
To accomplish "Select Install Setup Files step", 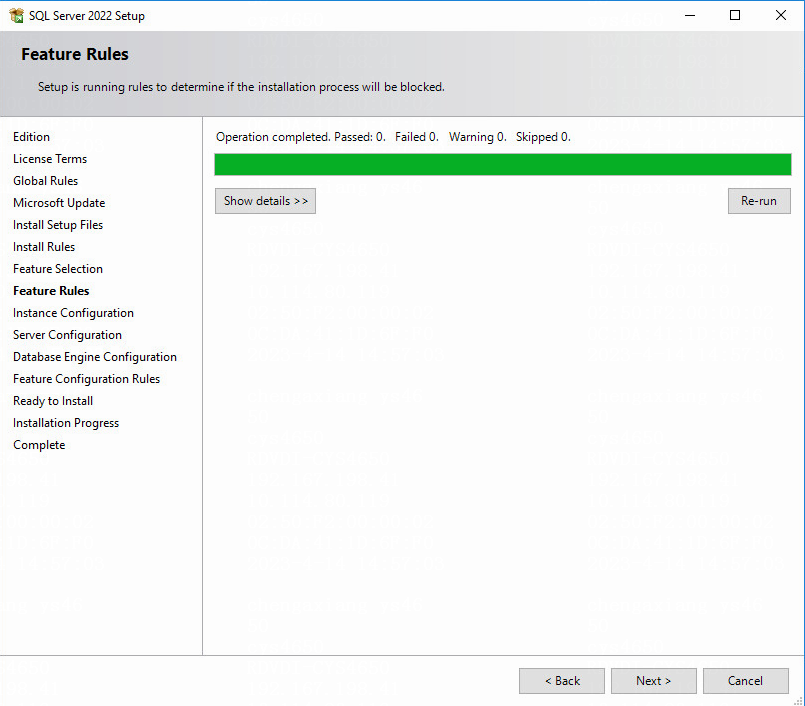I will coord(58,225).
